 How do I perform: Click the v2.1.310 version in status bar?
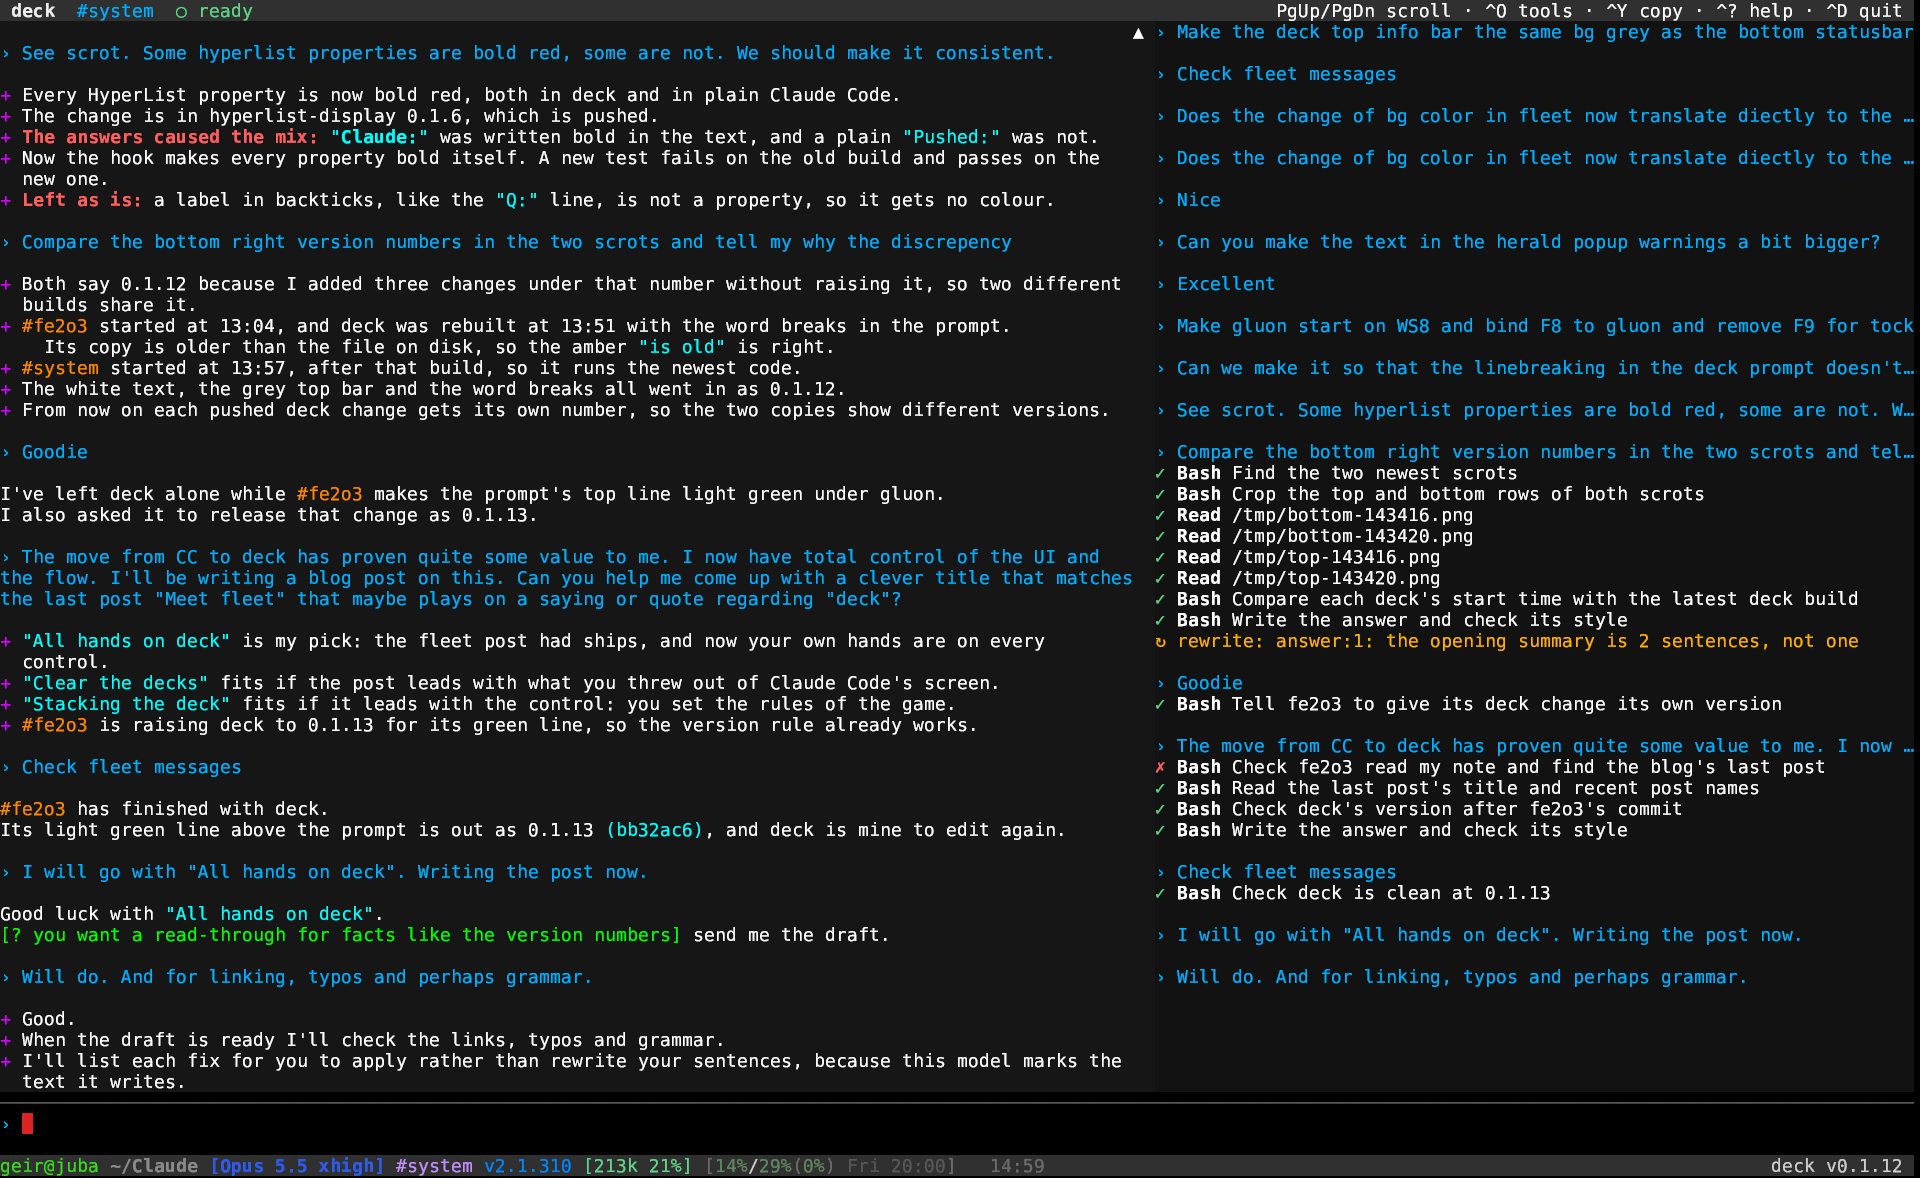(528, 1166)
